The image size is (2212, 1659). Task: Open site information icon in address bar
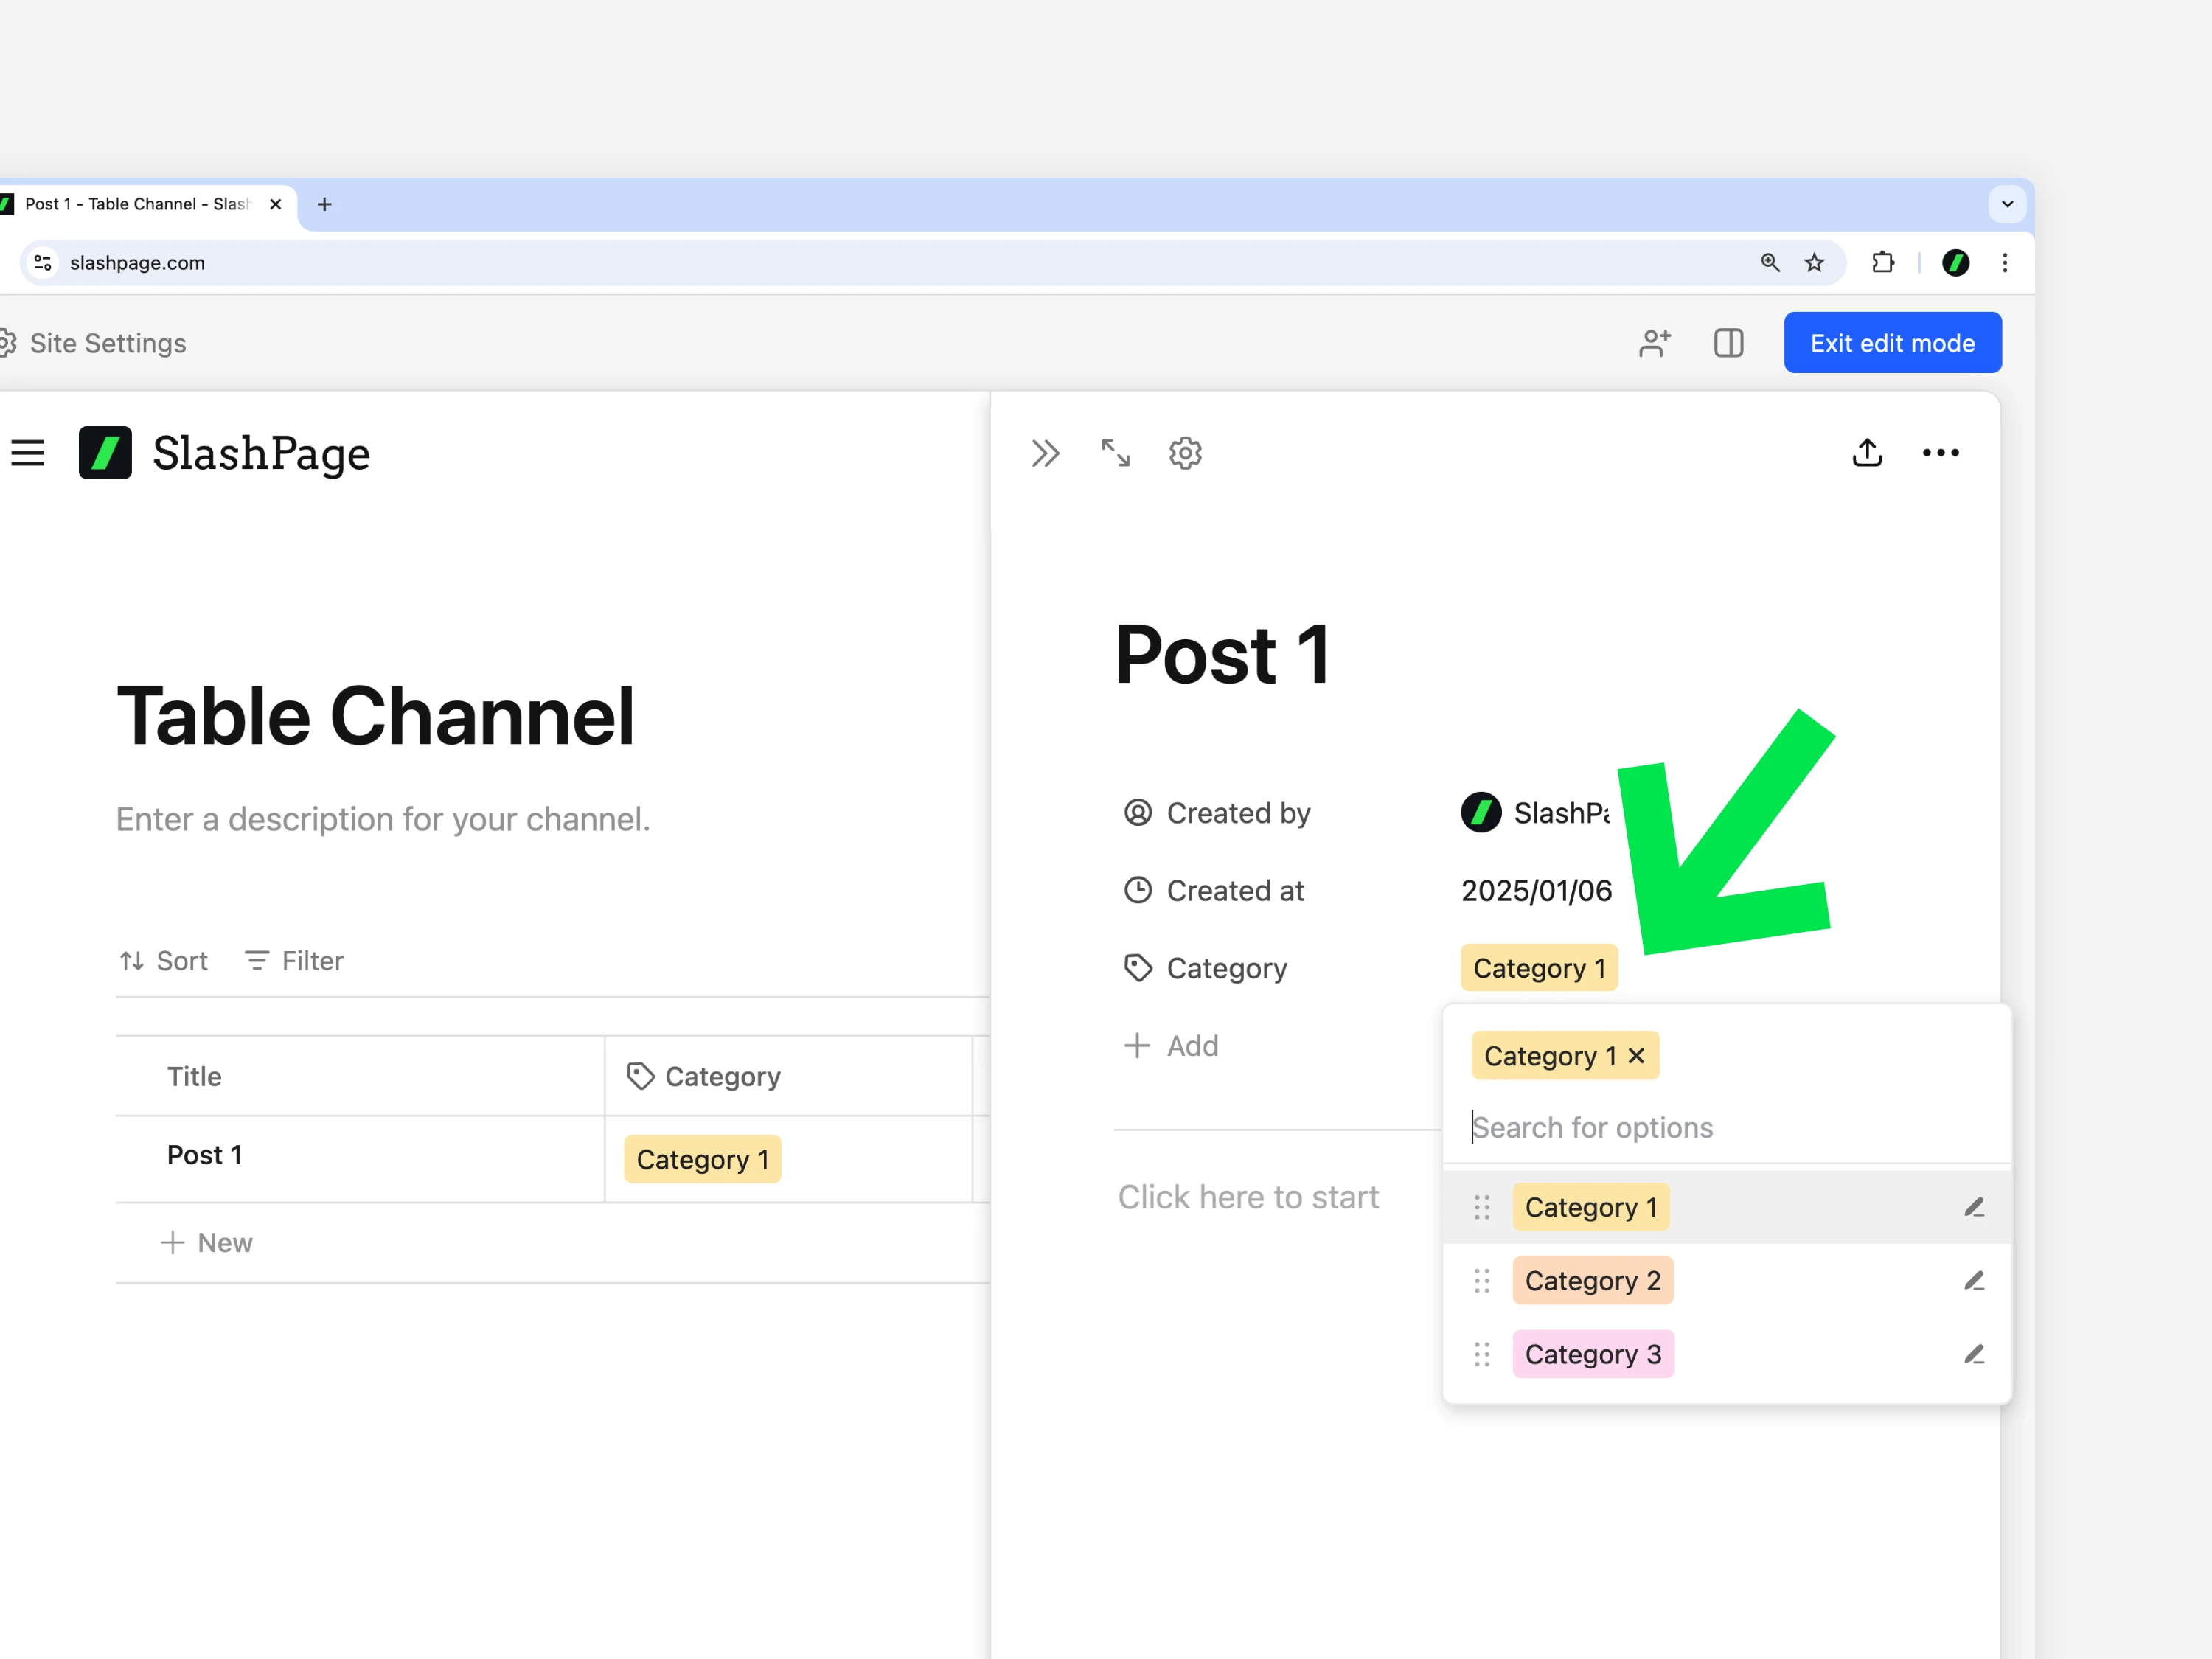pos(43,262)
